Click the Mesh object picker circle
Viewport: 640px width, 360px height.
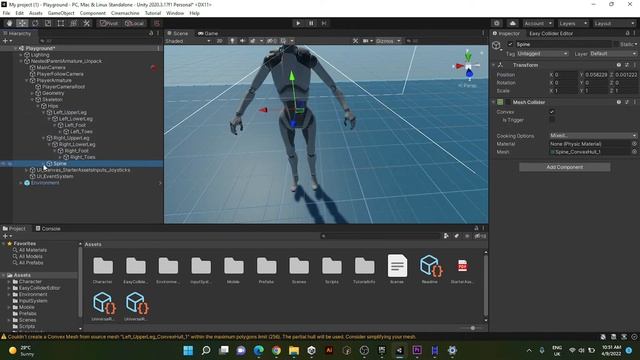(634, 152)
